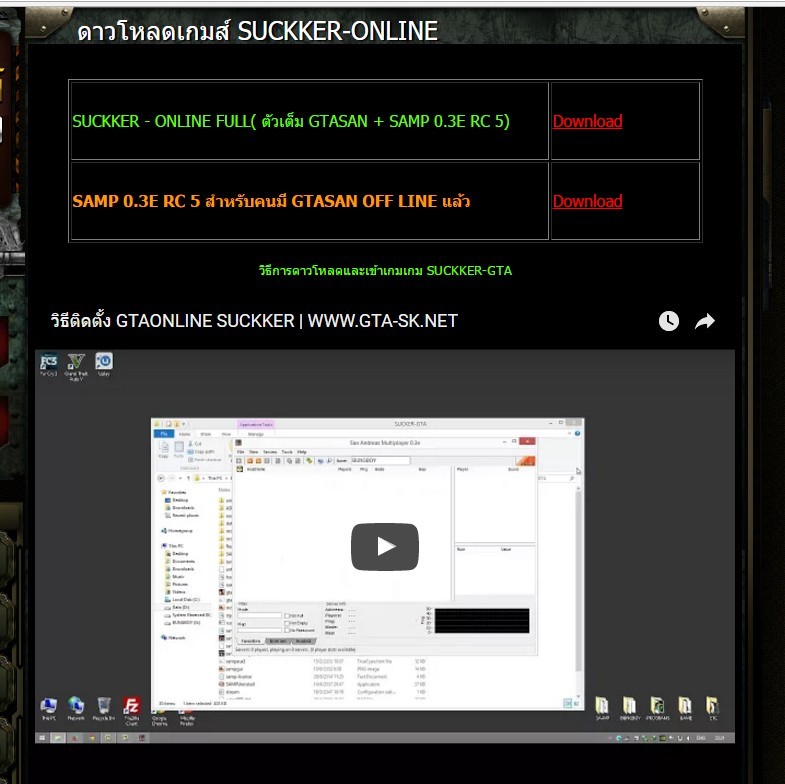Image resolution: width=785 pixels, height=784 pixels.
Task: Click Download link for SUCKKER - ONLINE FULL
Action: pos(587,121)
